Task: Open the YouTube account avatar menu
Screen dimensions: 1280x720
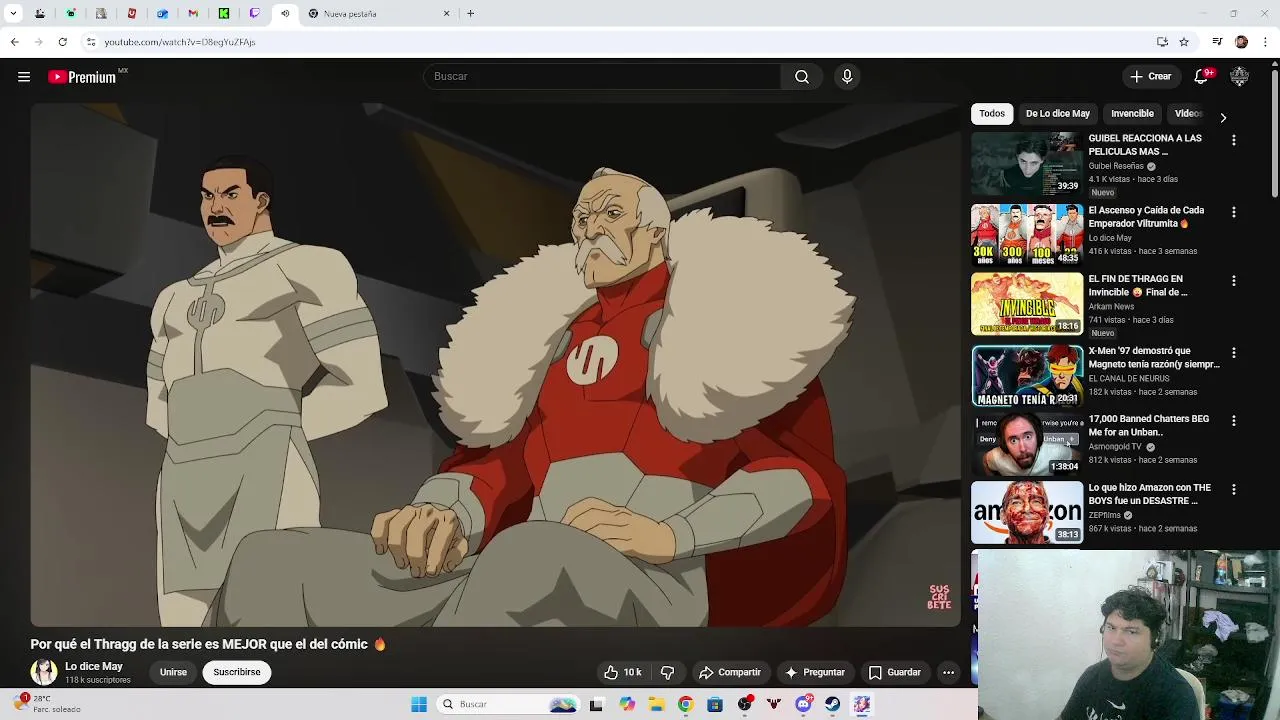Action: (x=1240, y=77)
